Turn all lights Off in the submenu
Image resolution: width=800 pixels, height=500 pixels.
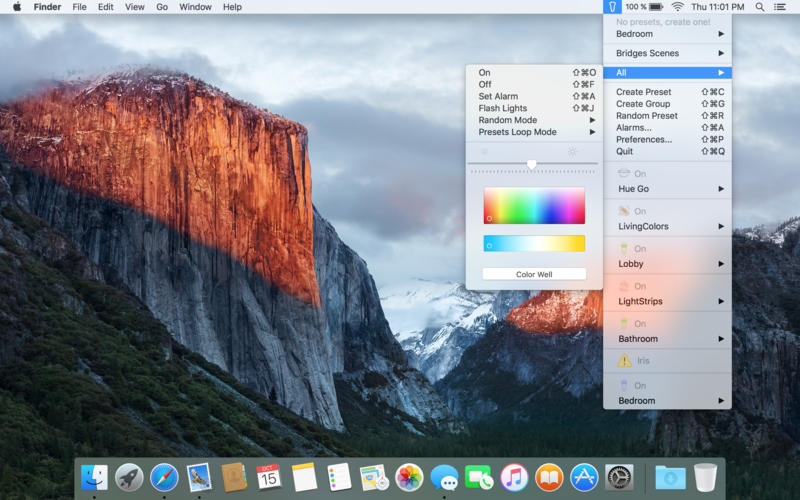[x=485, y=85]
